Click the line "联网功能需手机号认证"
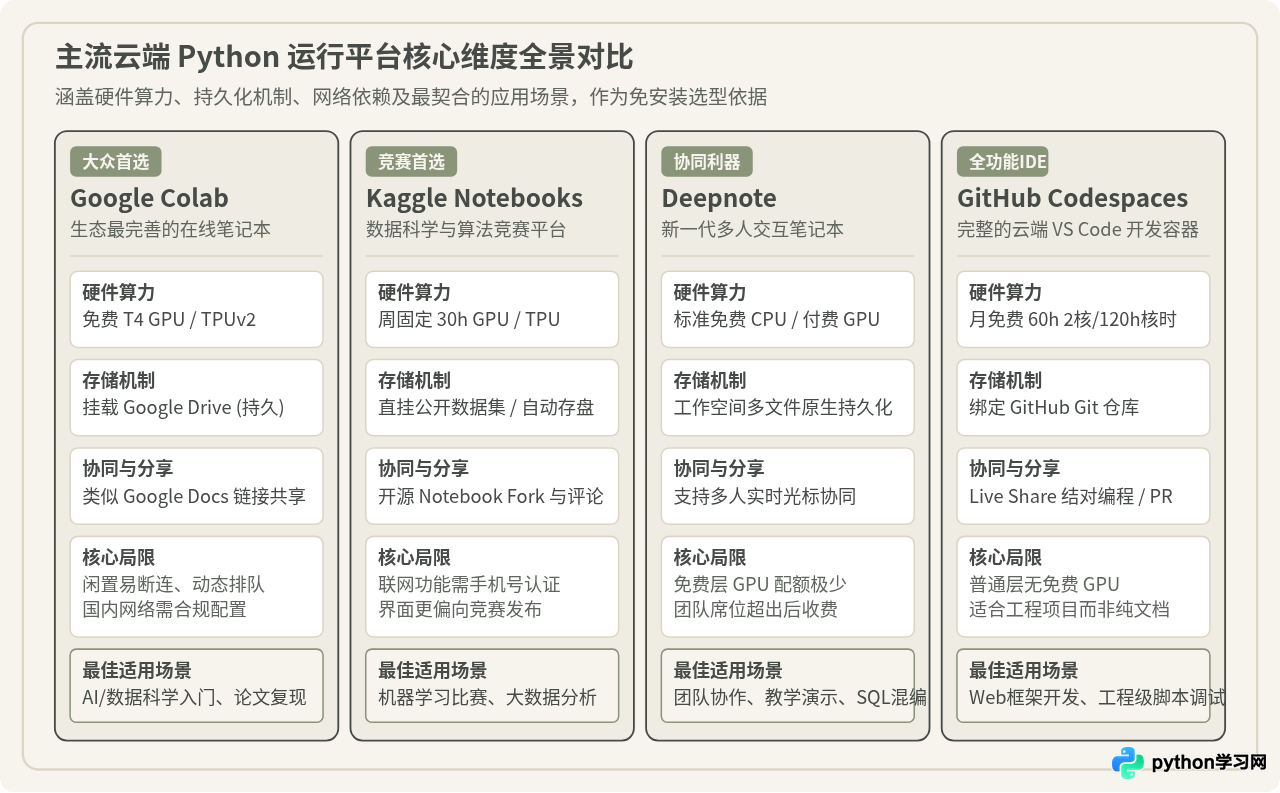This screenshot has height=793, width=1280. (x=469, y=584)
